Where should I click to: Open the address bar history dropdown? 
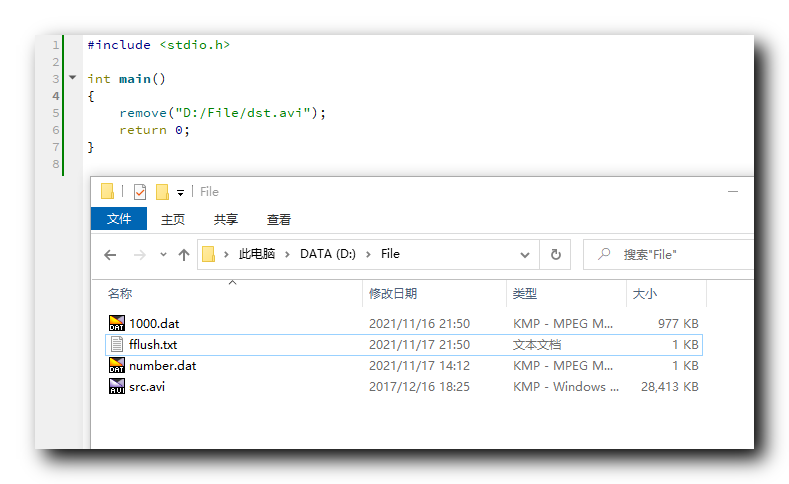[525, 255]
